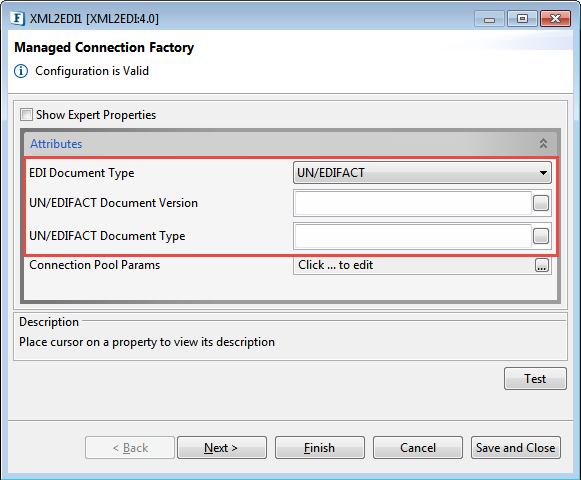Close the dialog with red X button
The height and width of the screenshot is (480, 581).
[555, 19]
